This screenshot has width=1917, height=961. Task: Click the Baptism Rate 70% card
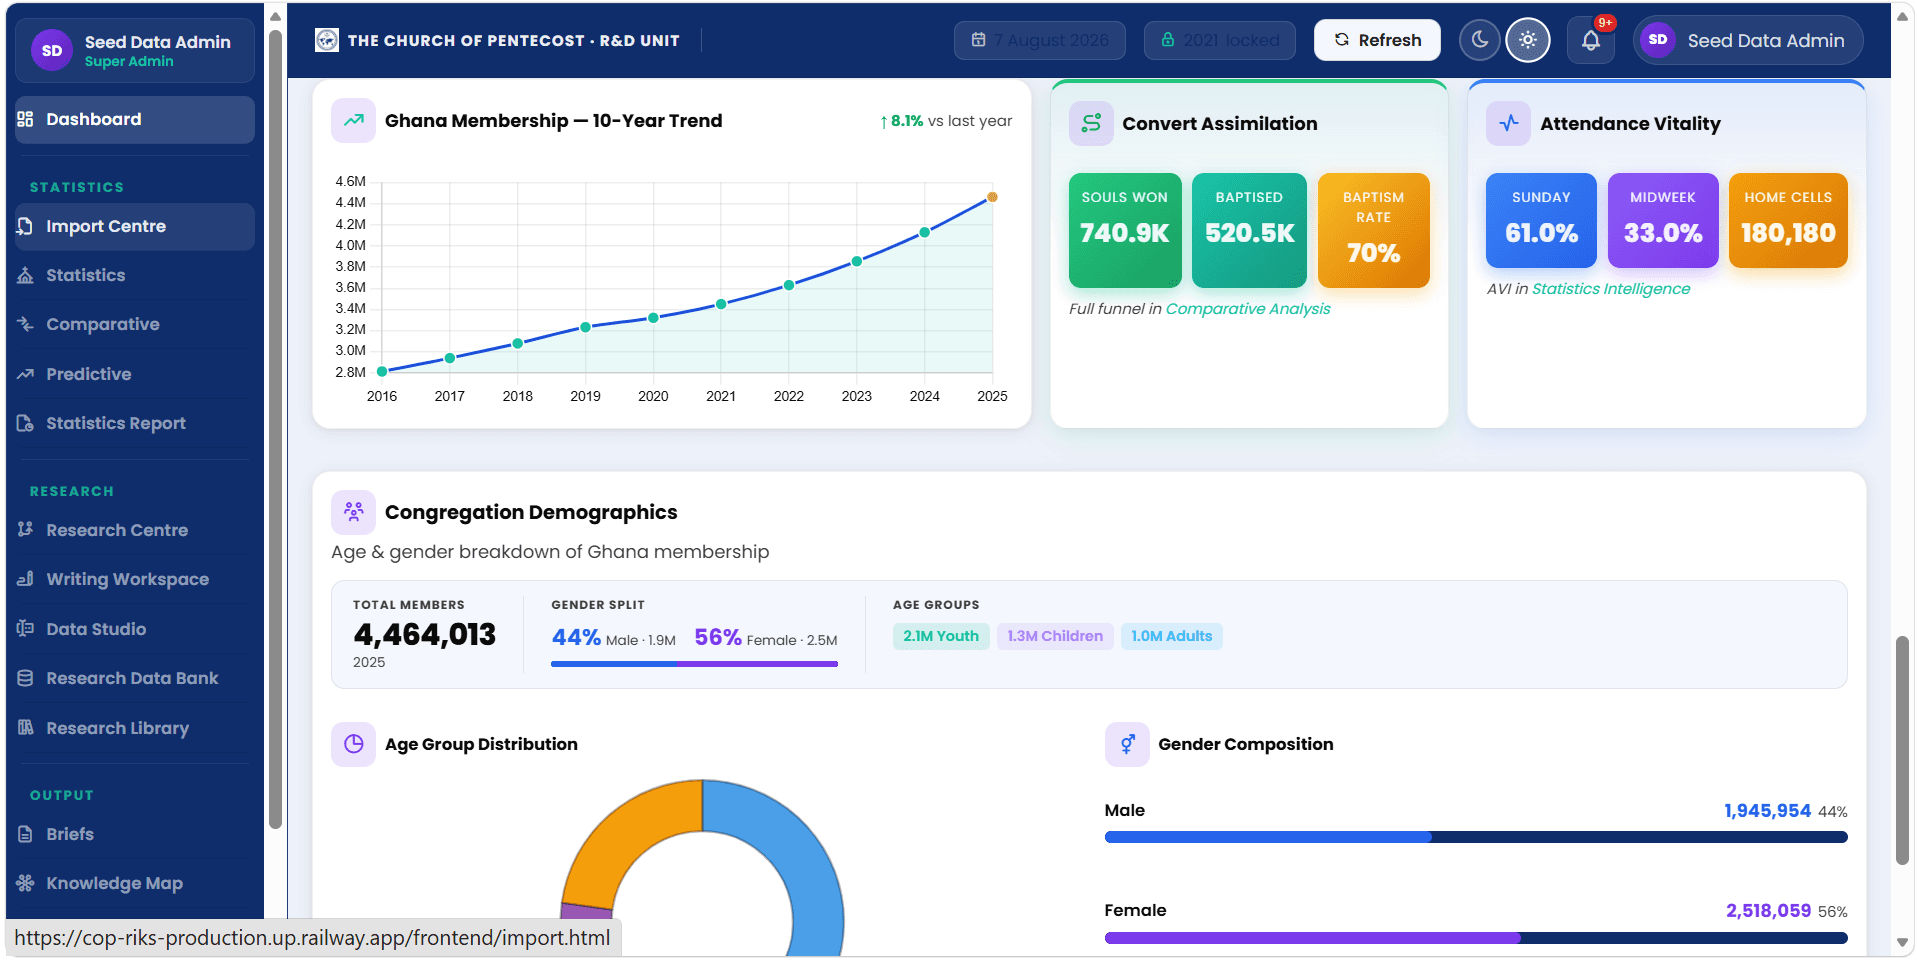click(1374, 230)
